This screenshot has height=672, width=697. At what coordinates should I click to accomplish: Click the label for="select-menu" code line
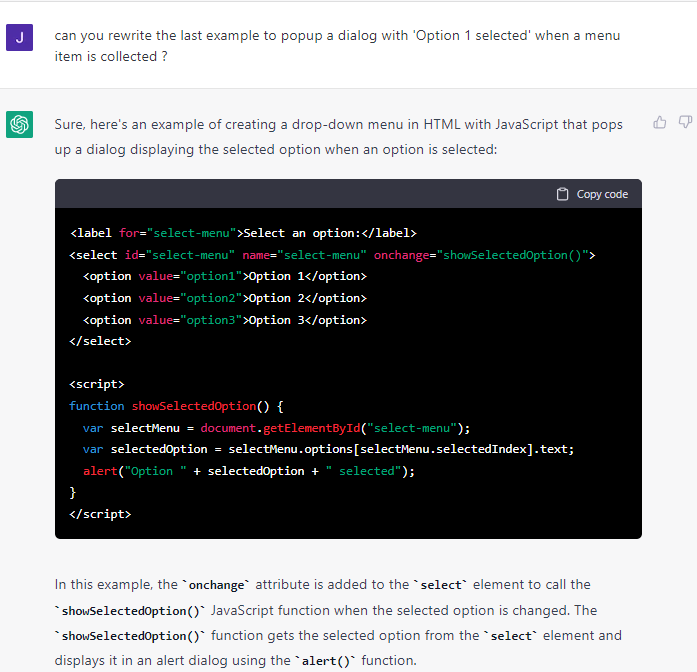click(x=243, y=233)
